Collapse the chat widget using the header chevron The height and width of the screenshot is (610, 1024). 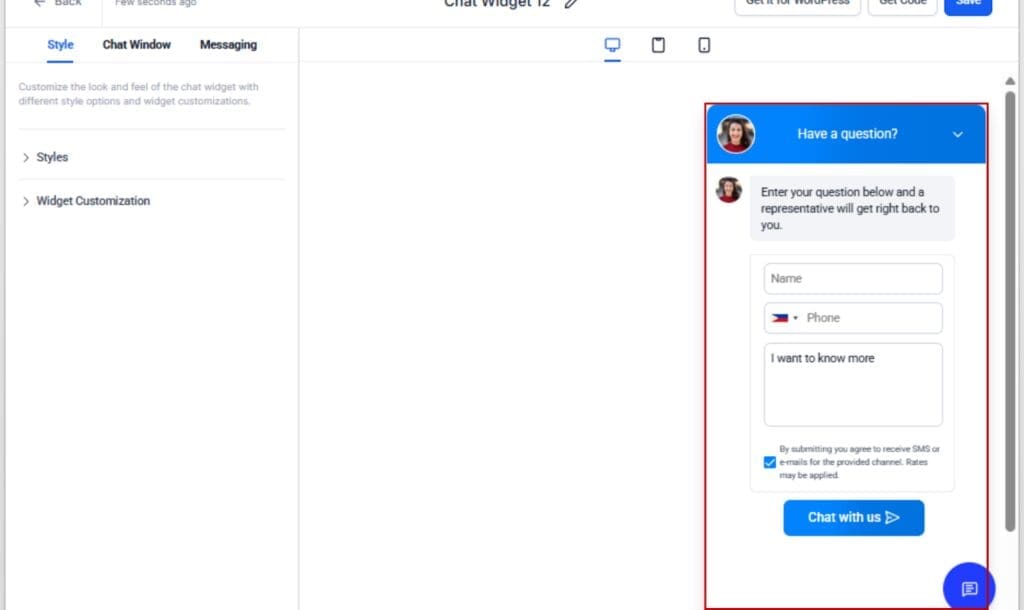click(x=957, y=134)
